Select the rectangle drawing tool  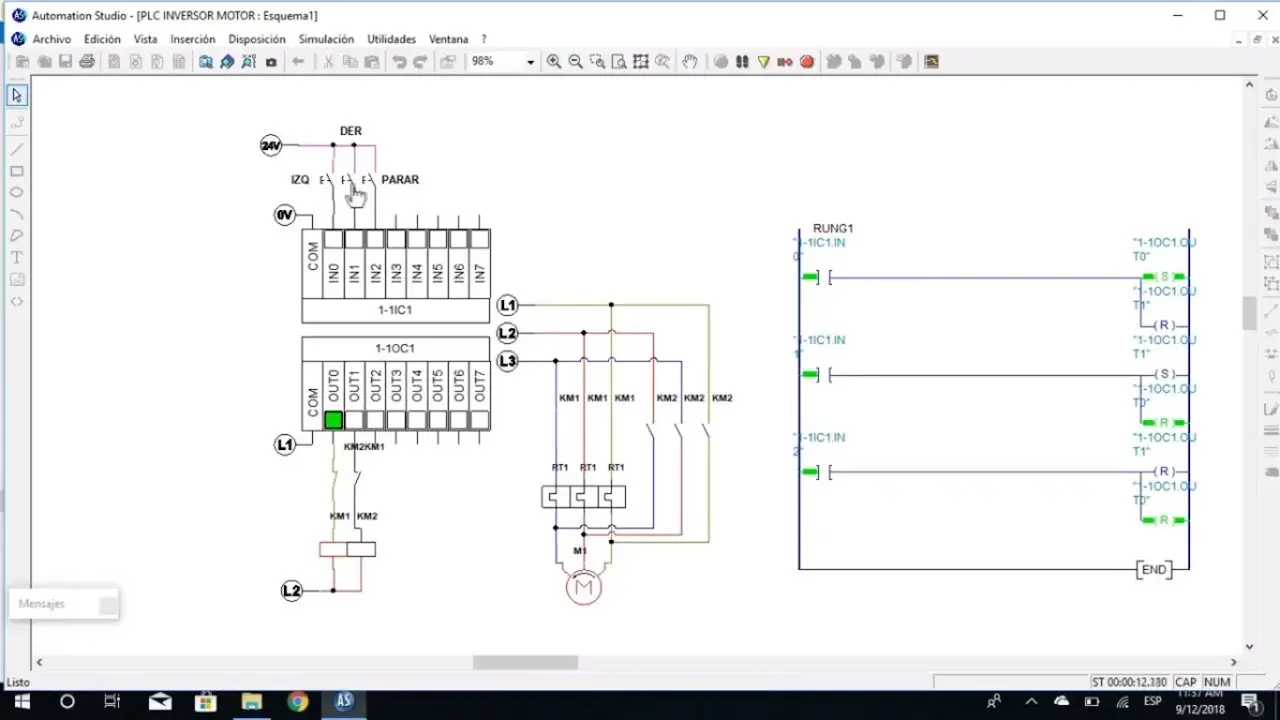pos(17,171)
